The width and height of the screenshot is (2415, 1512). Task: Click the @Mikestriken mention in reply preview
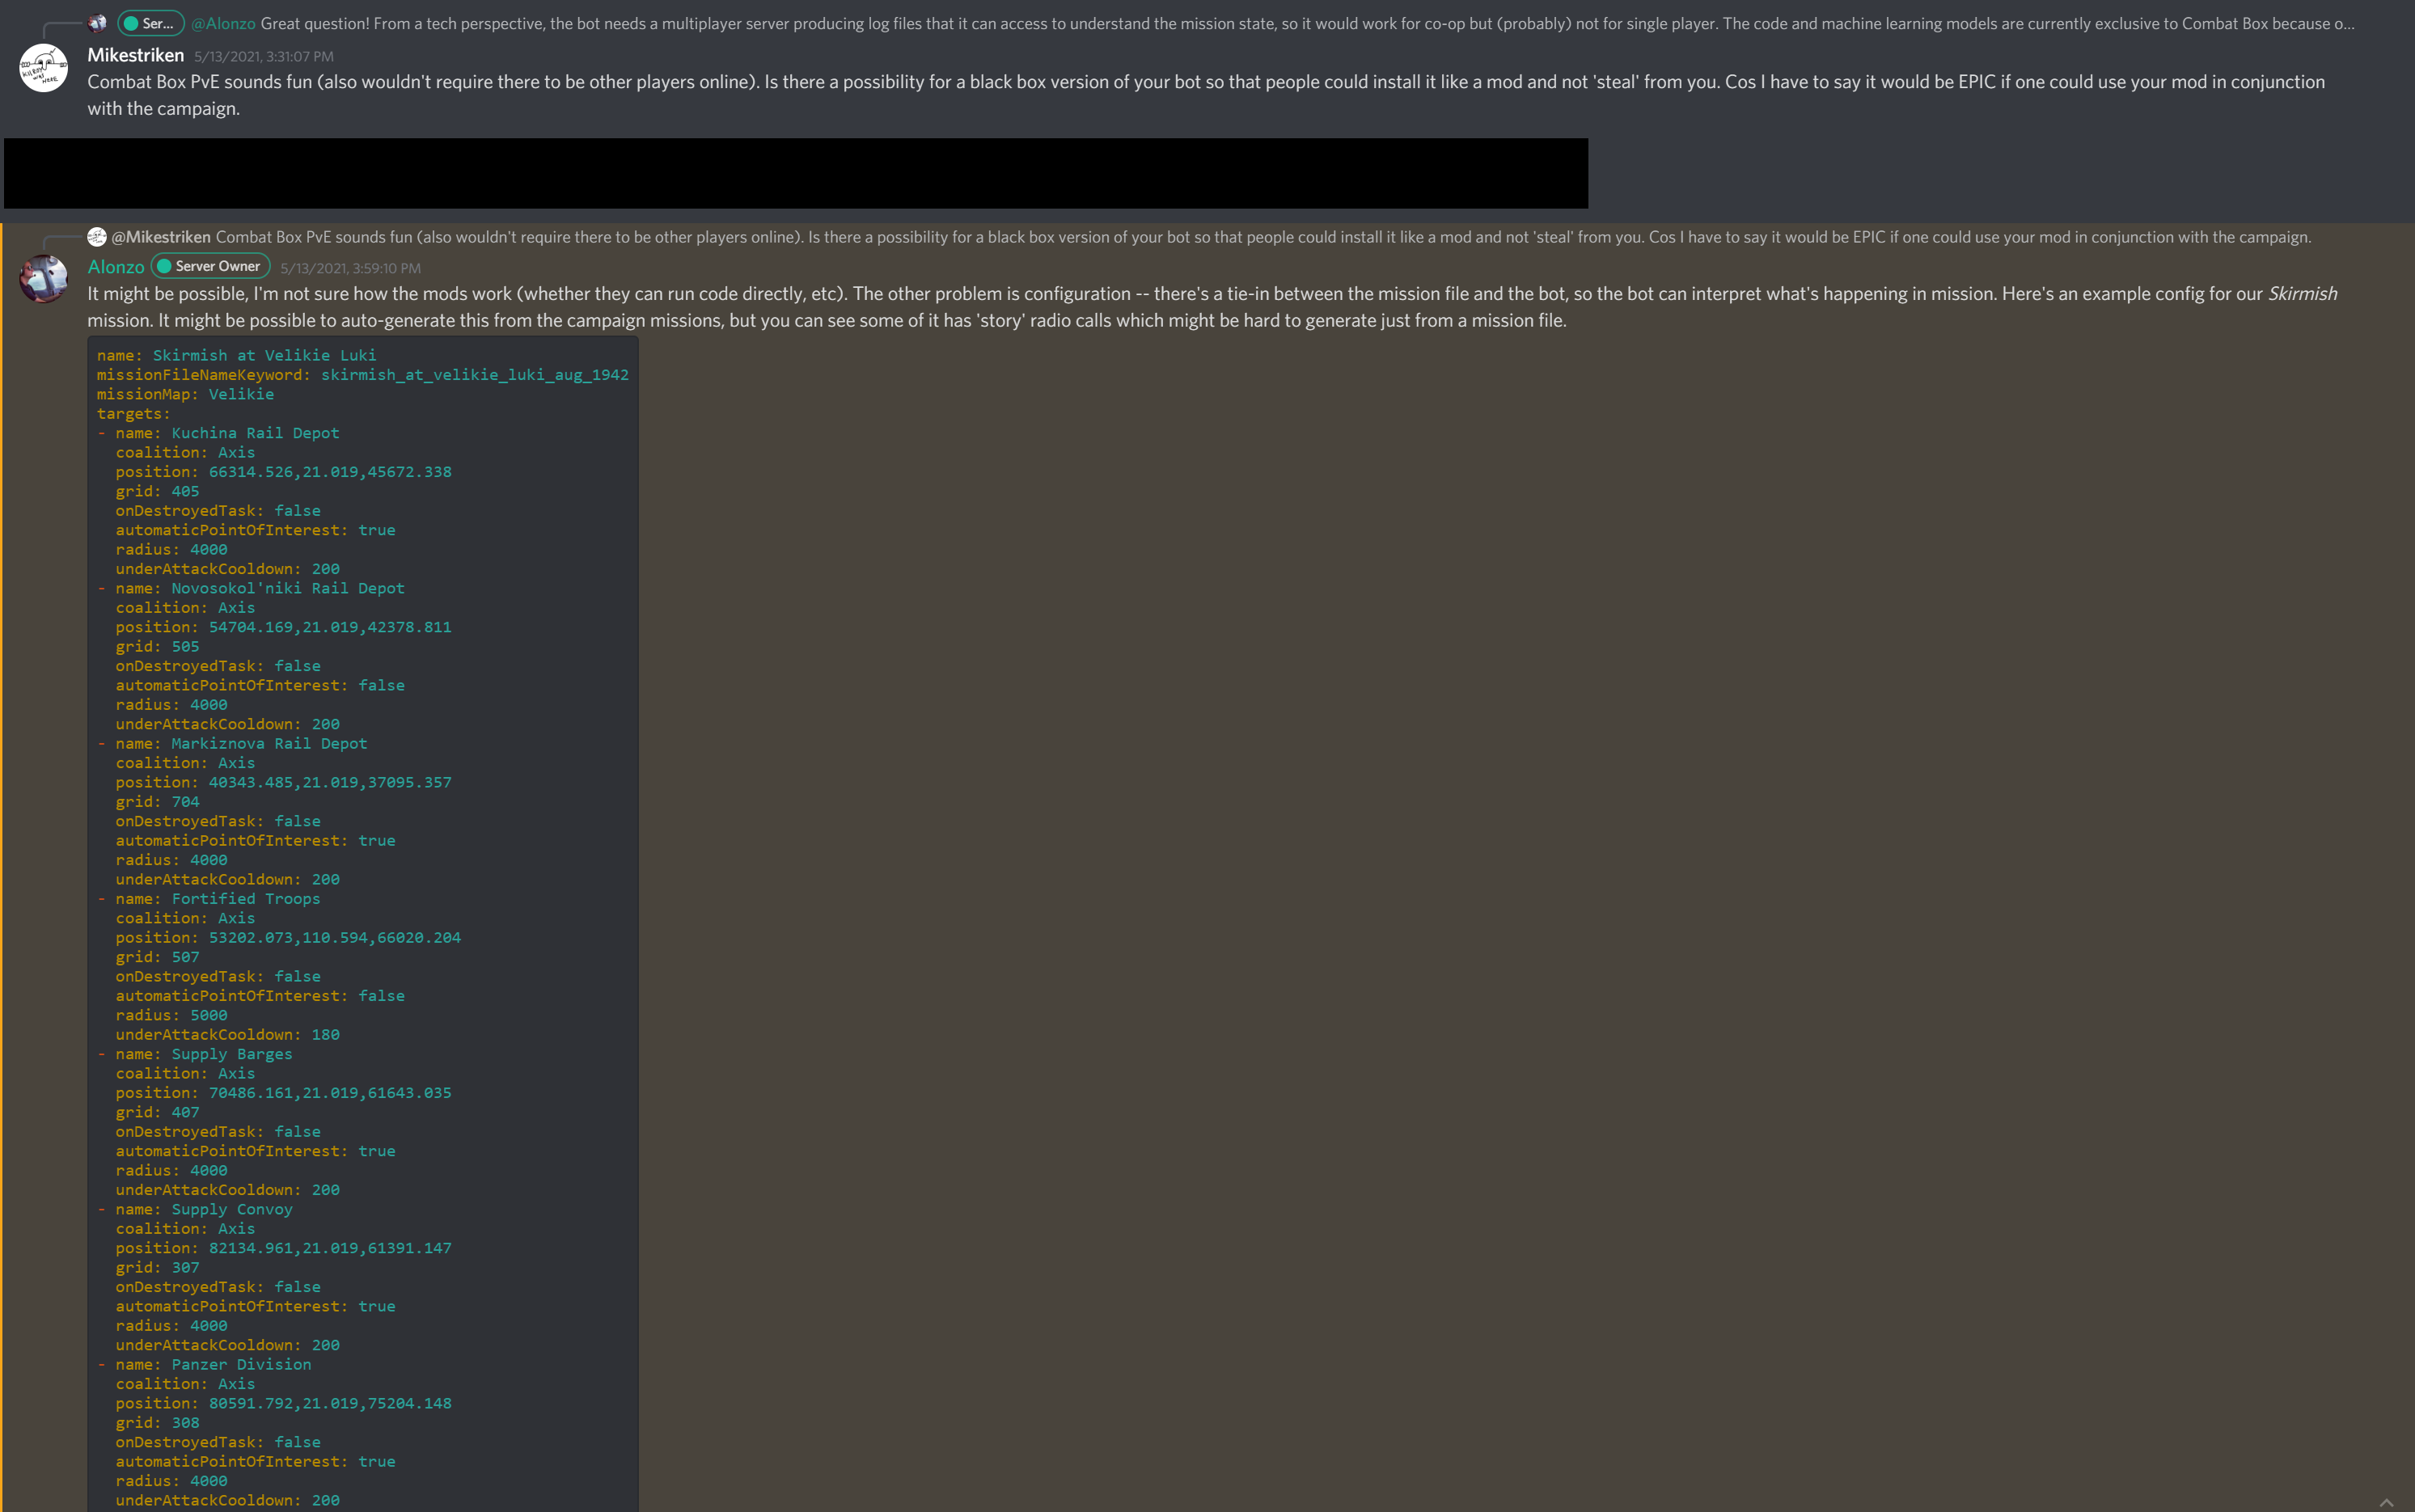click(x=161, y=237)
